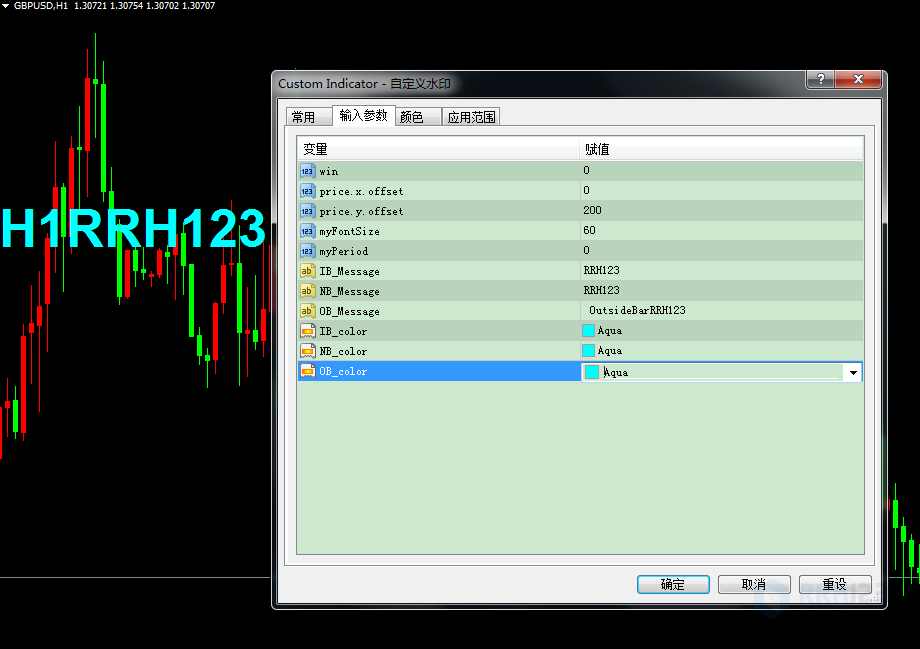Select the NB_color Aqua swatch
920x649 pixels.
[589, 351]
